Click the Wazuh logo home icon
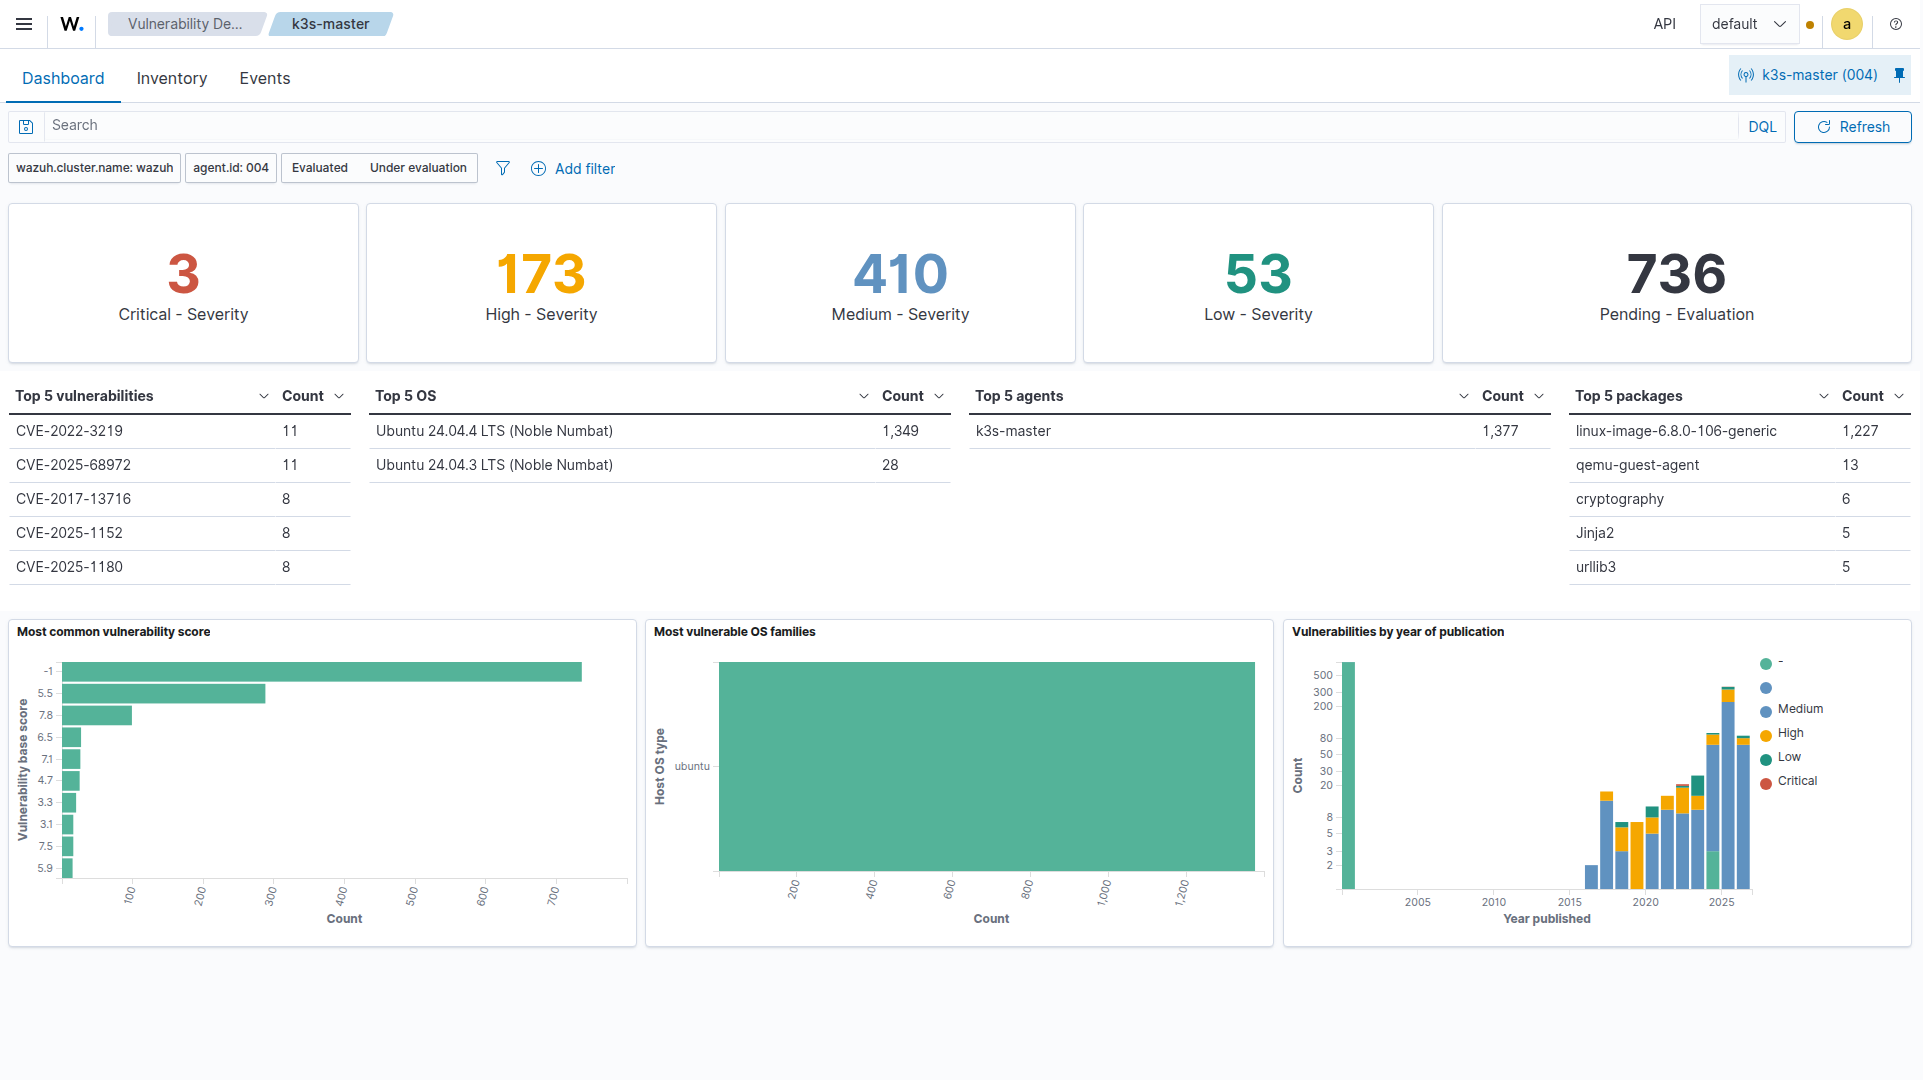 point(72,24)
